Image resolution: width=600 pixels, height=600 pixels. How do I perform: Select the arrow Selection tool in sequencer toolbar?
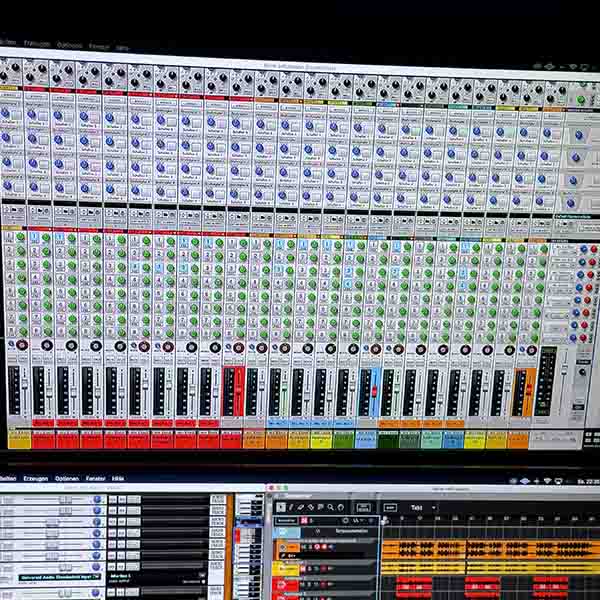click(281, 507)
